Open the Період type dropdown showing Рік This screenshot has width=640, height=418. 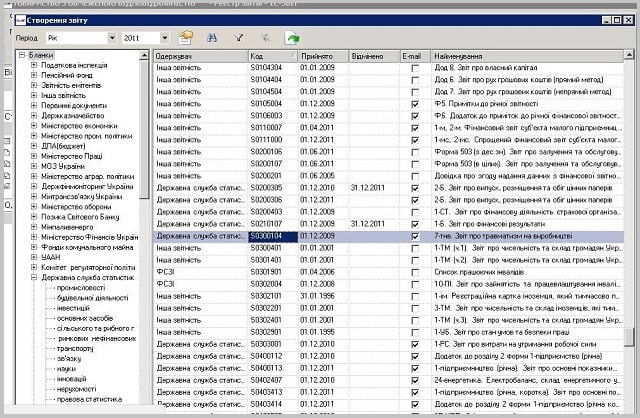click(x=110, y=38)
